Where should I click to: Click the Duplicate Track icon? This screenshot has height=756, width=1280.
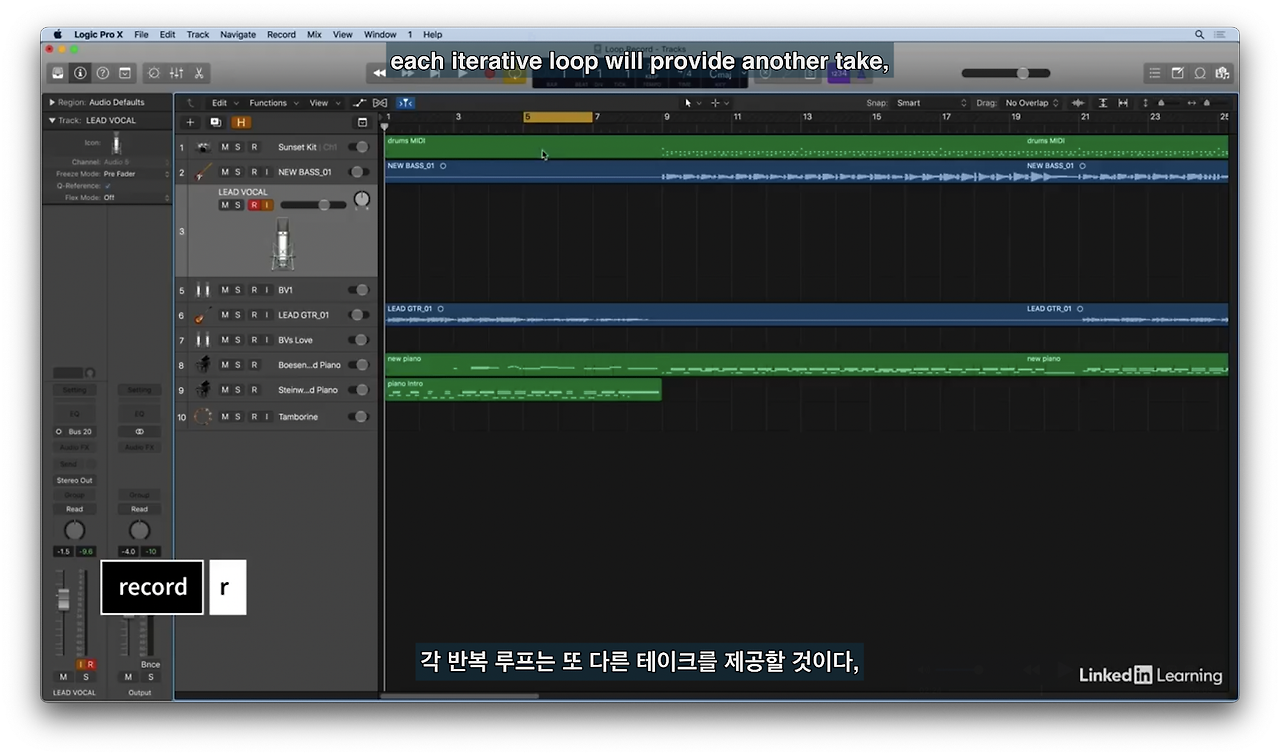[x=215, y=122]
